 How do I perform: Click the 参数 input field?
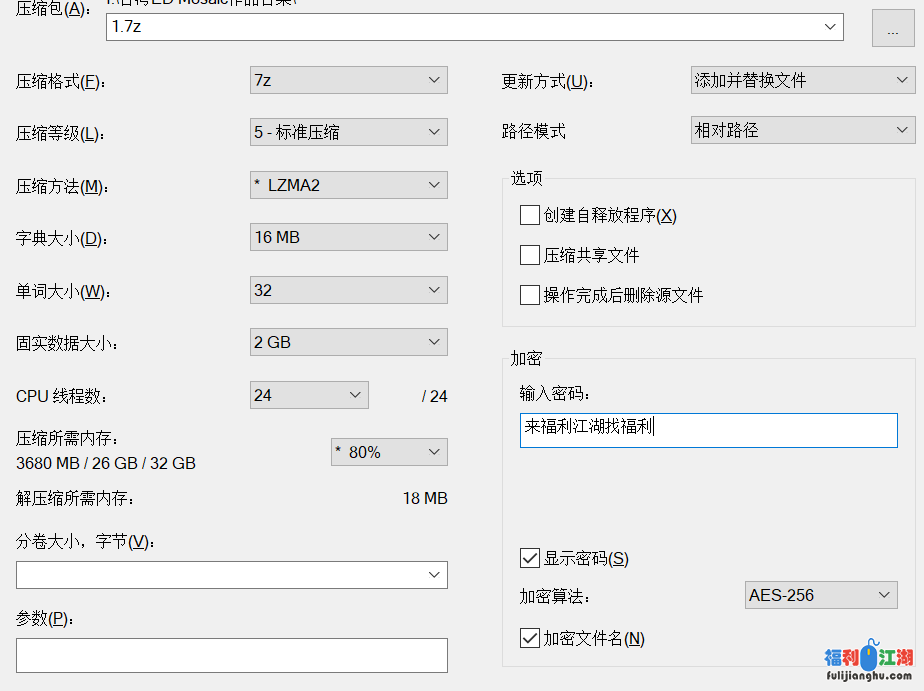tap(232, 655)
